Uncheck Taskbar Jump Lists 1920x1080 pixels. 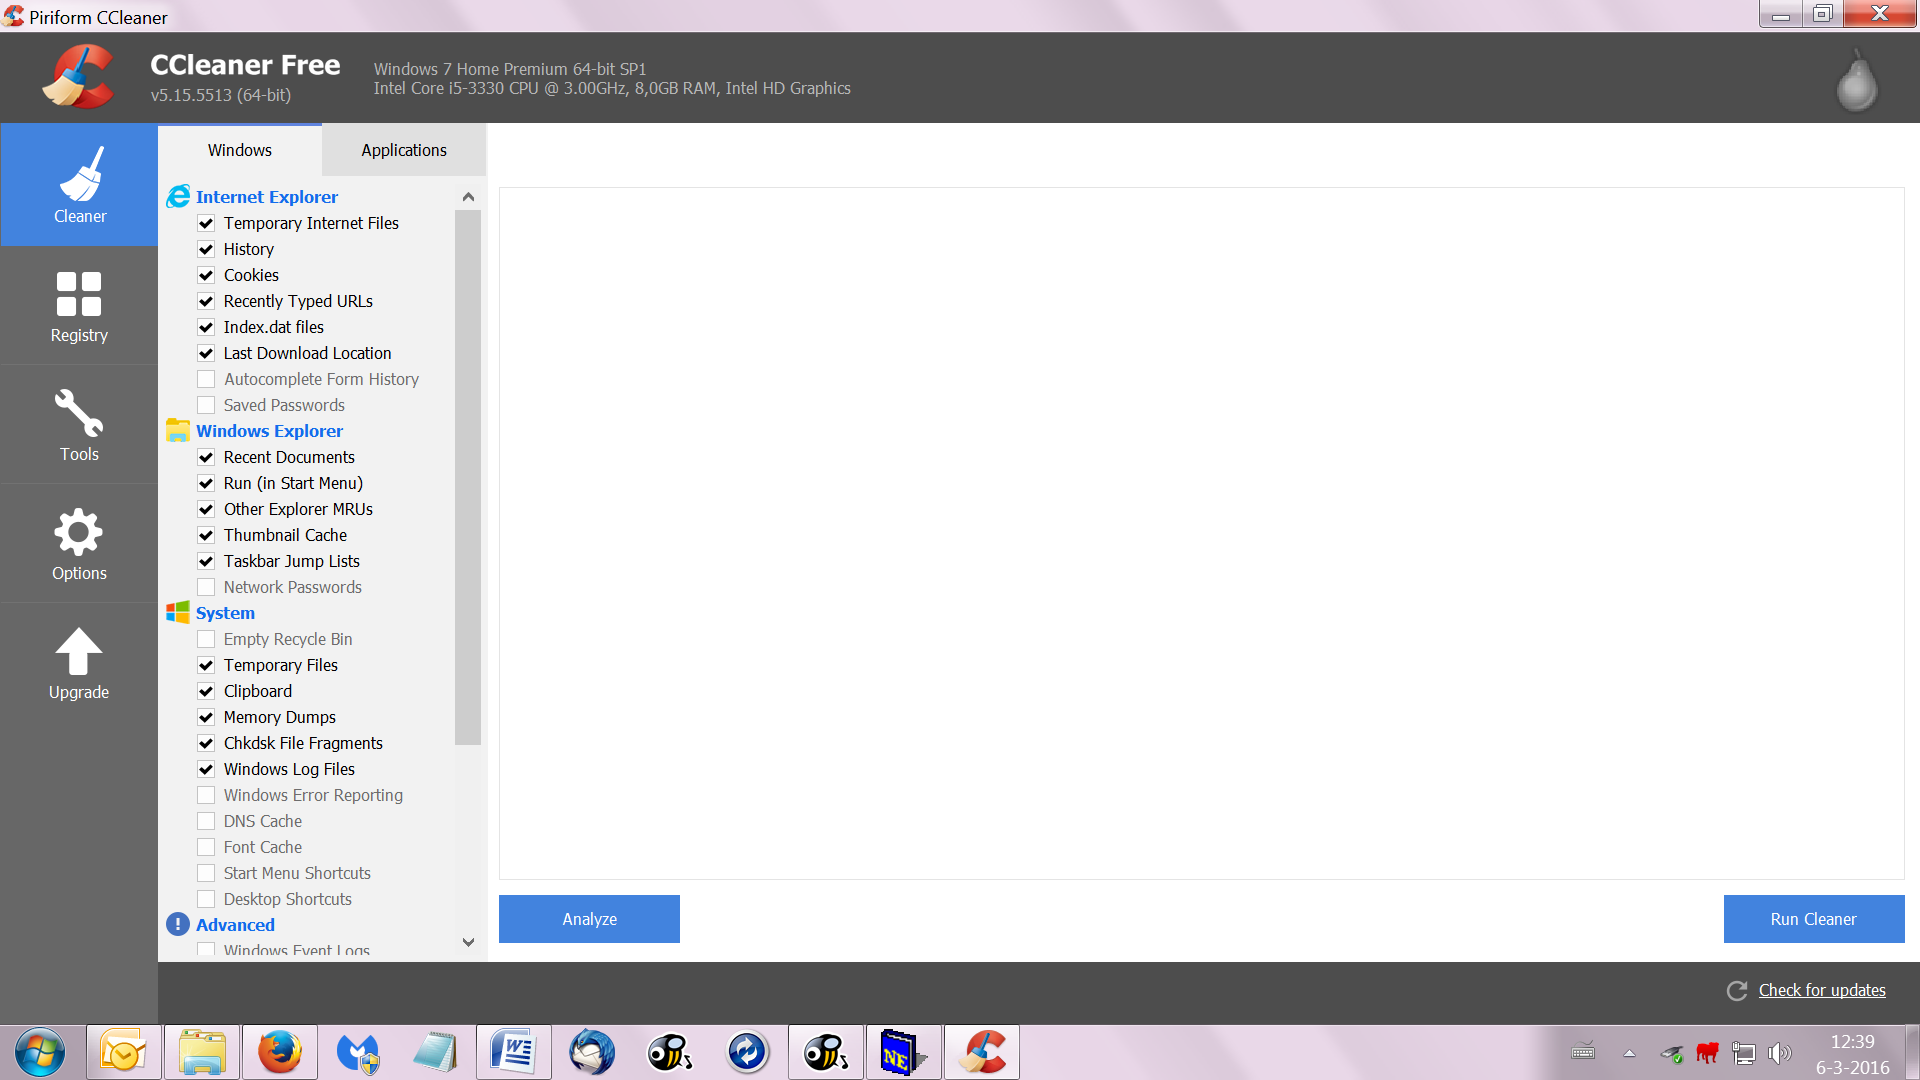tap(206, 561)
